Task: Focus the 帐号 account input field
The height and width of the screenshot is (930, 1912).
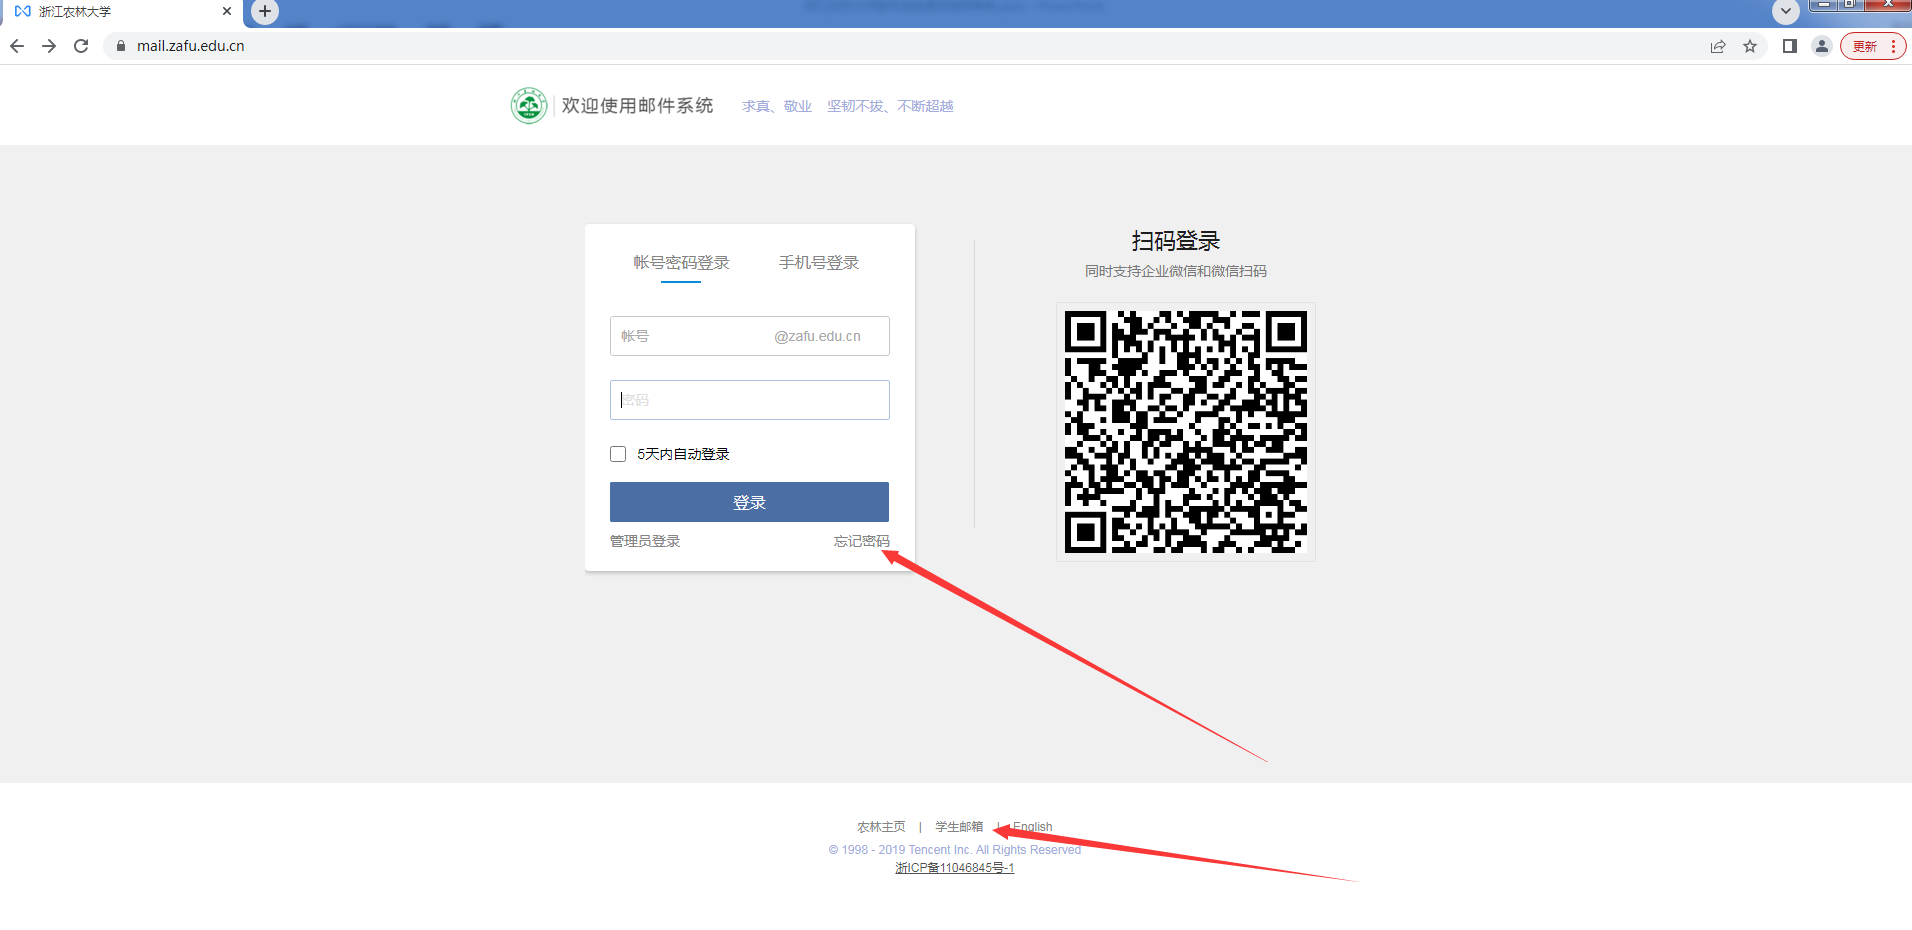Action: 750,336
